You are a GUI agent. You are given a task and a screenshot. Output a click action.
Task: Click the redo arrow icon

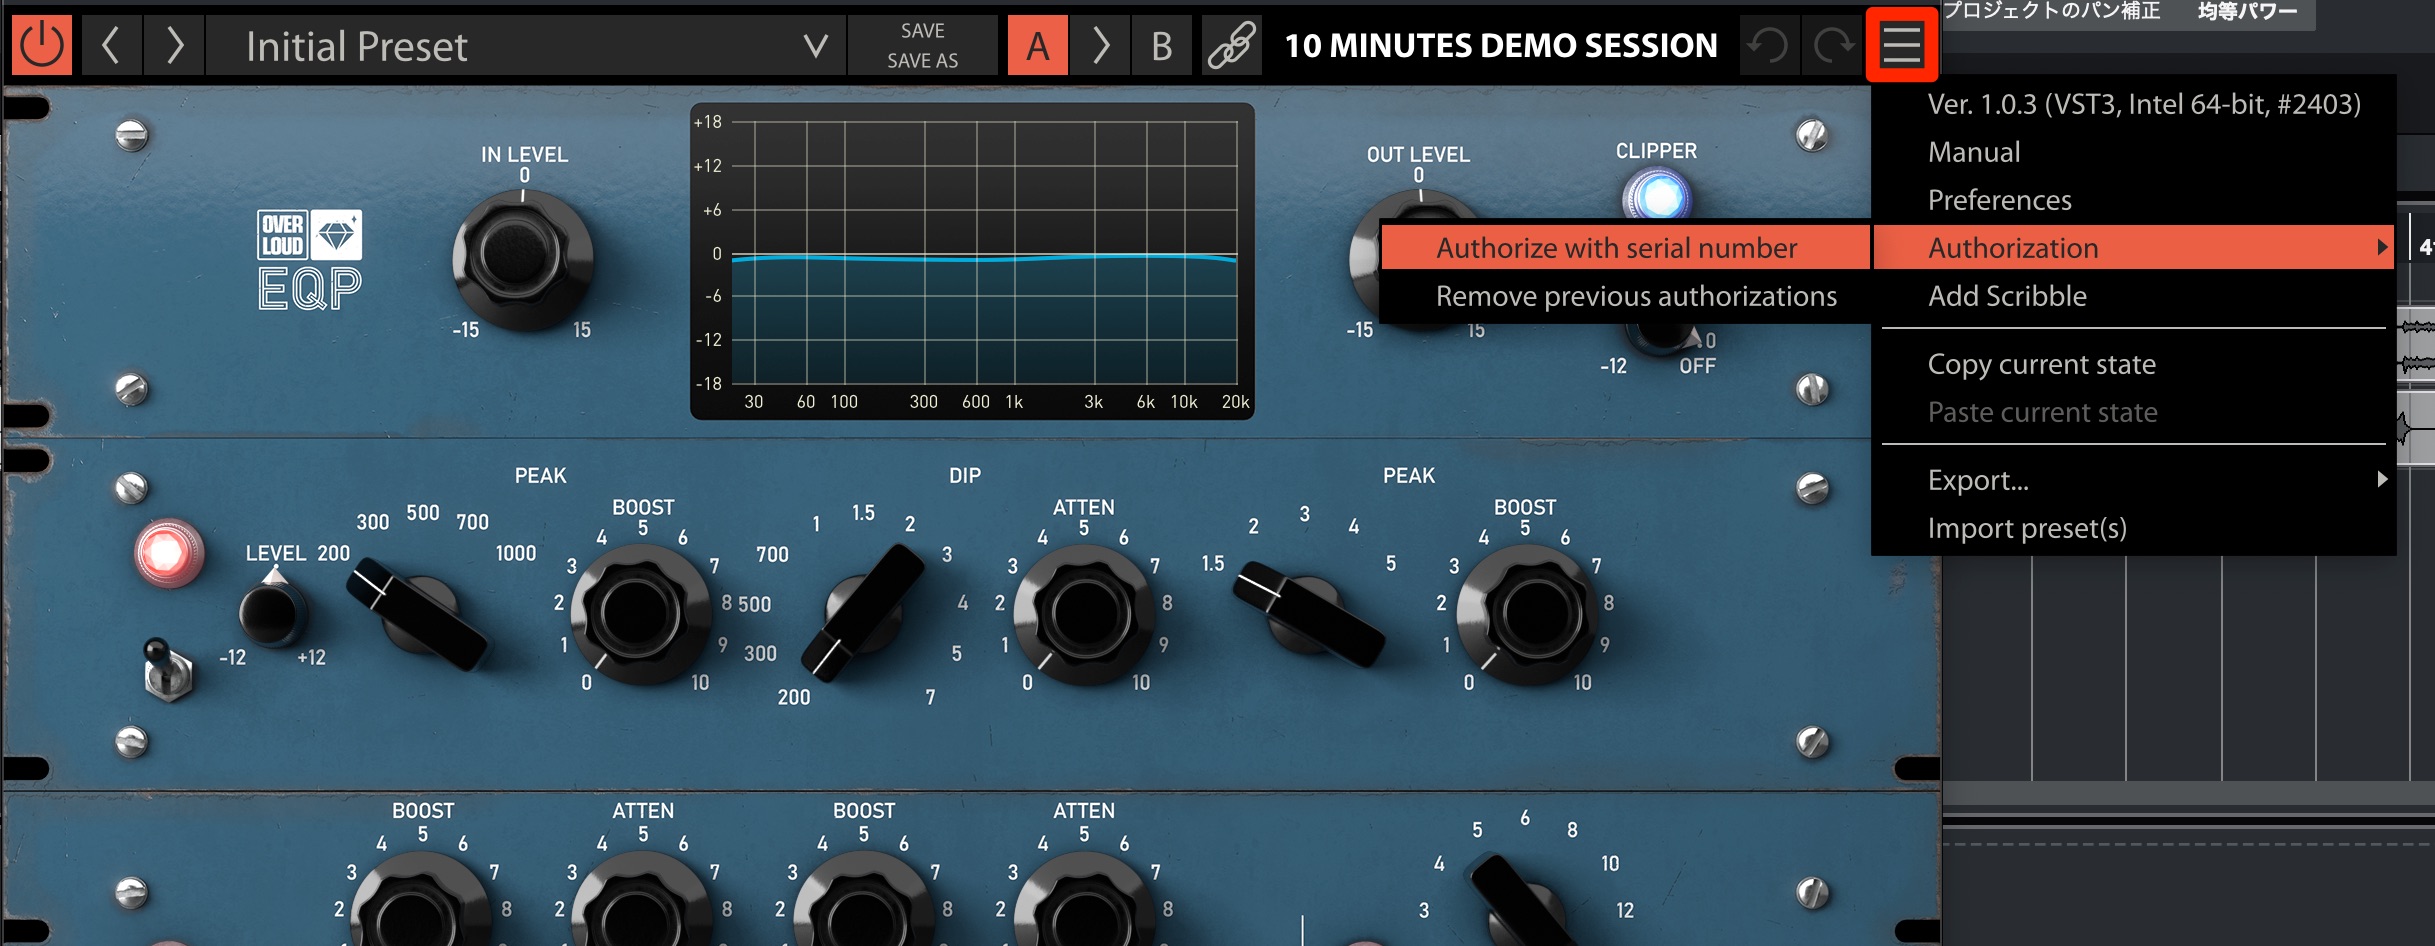pyautogui.click(x=1832, y=45)
